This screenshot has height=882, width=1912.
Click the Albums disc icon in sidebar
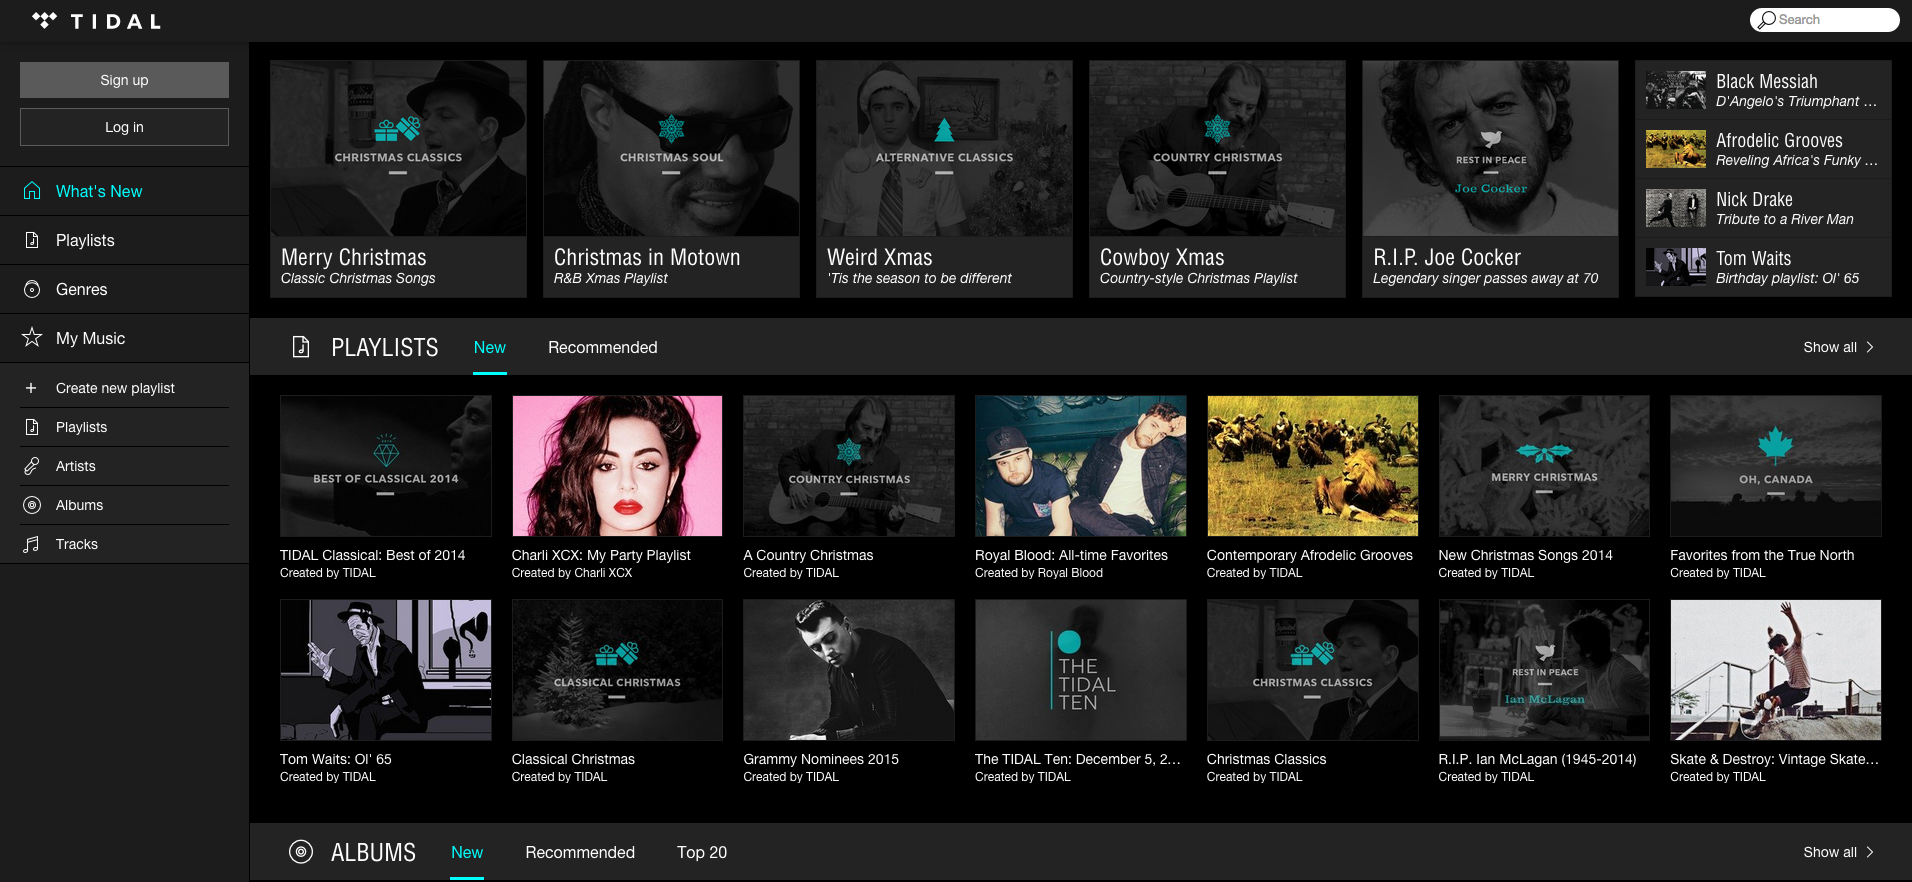tap(32, 505)
